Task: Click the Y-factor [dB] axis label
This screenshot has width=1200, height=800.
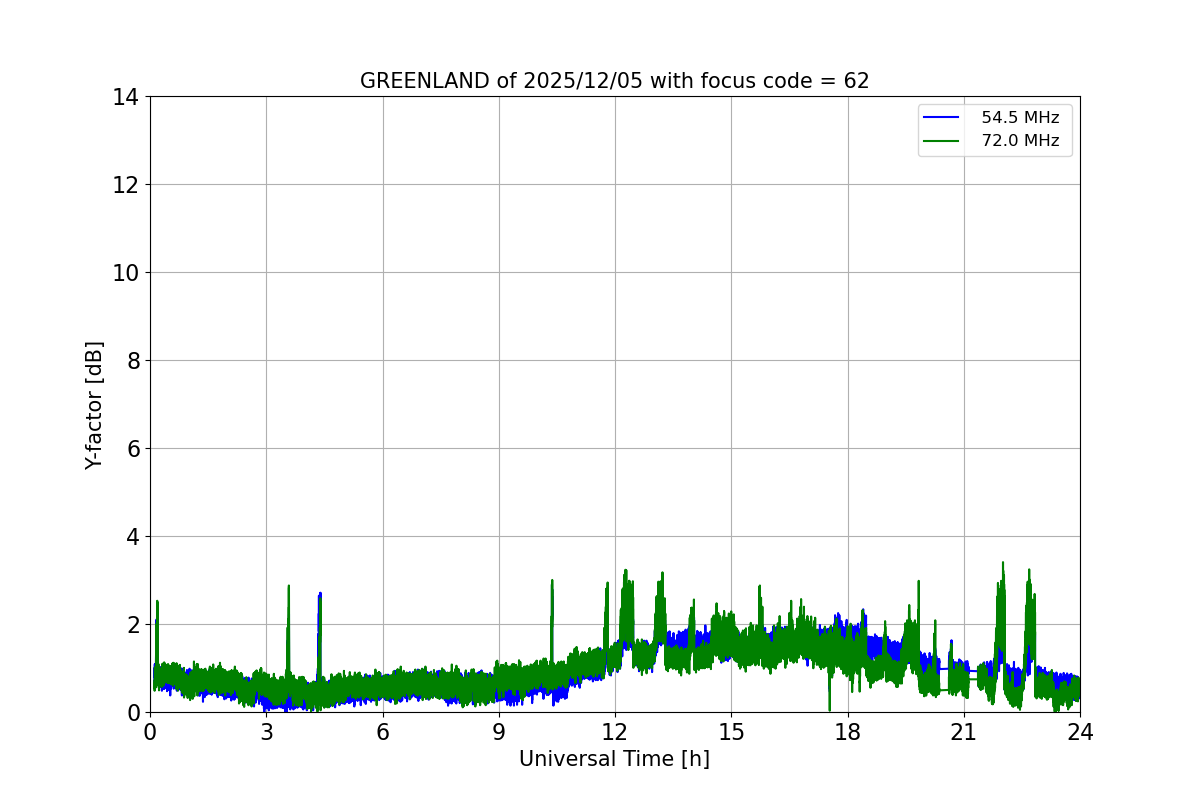Action: (x=94, y=405)
